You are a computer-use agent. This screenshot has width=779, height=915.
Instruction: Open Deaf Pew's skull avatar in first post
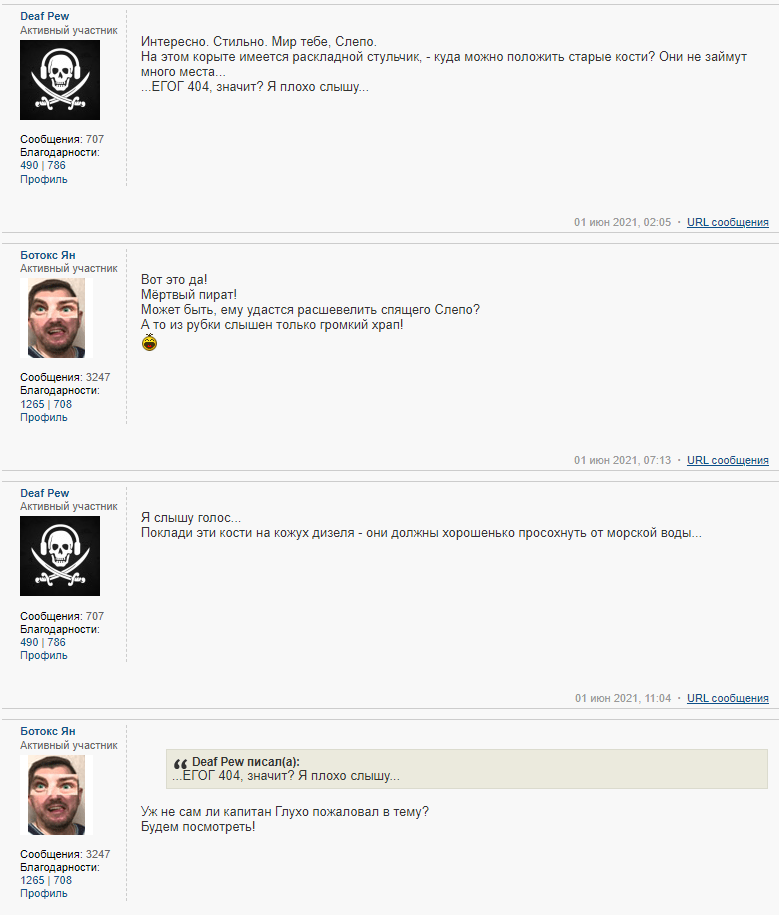pos(60,80)
